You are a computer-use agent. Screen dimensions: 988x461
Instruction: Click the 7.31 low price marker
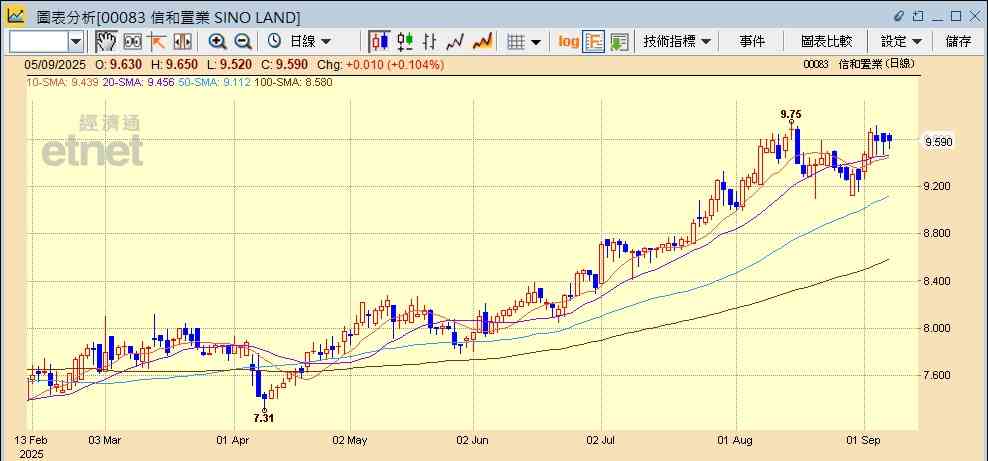(x=264, y=417)
